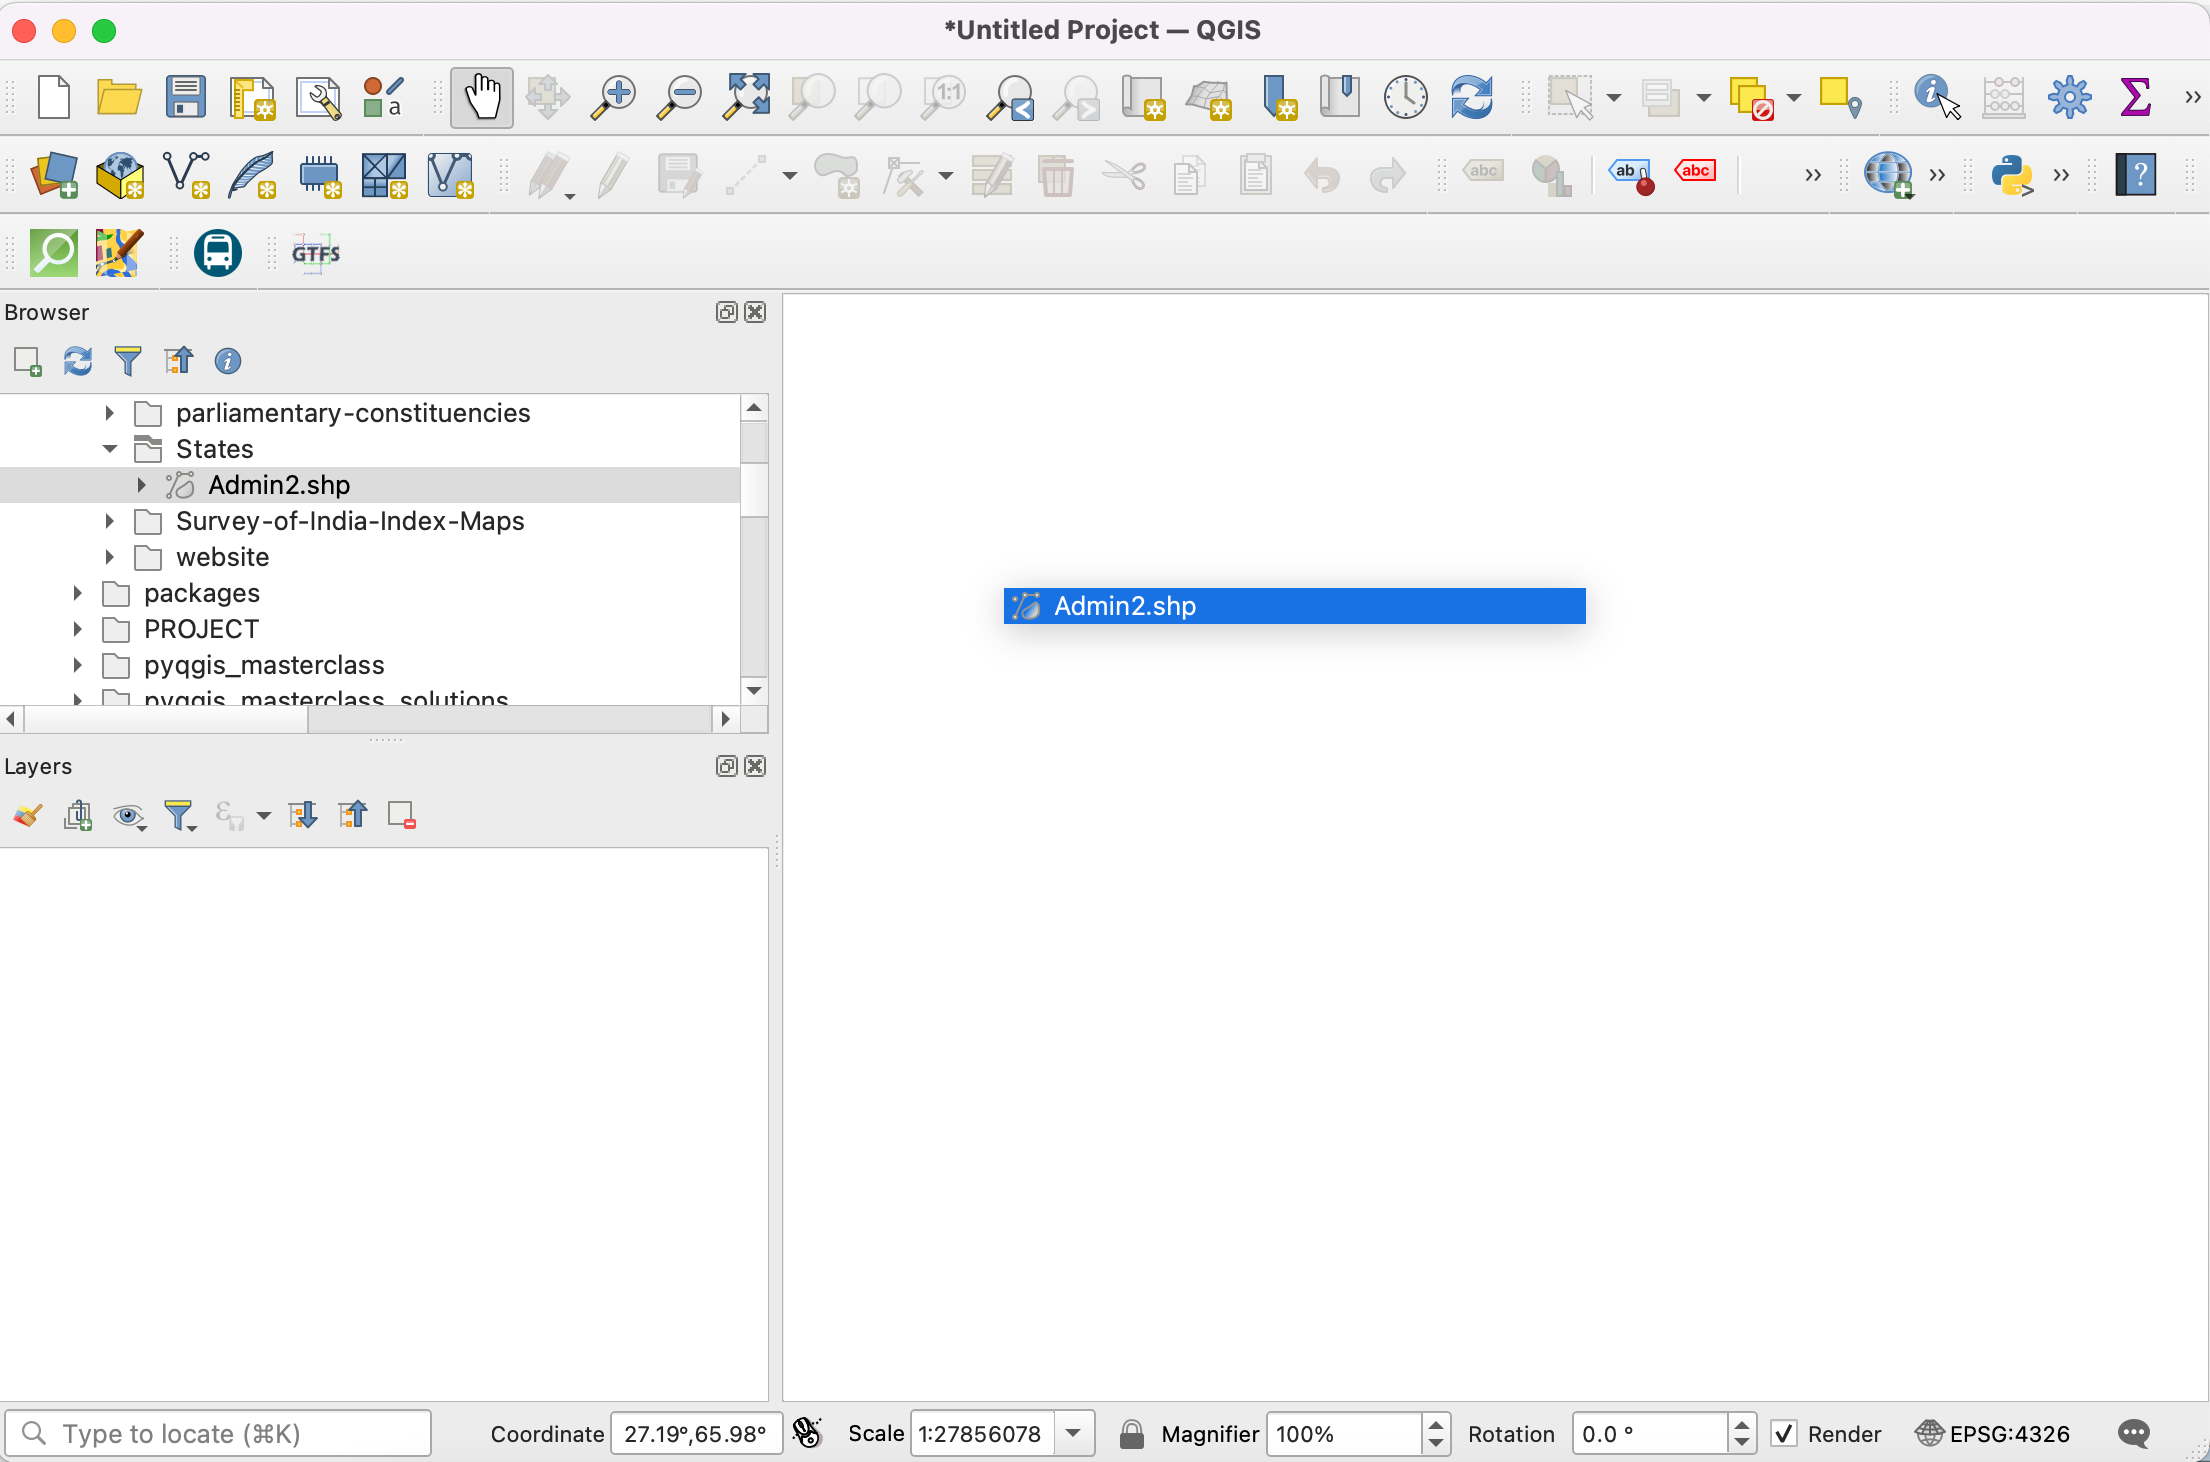Open the Scale dropdown list
The image size is (2210, 1462).
pos(1073,1434)
